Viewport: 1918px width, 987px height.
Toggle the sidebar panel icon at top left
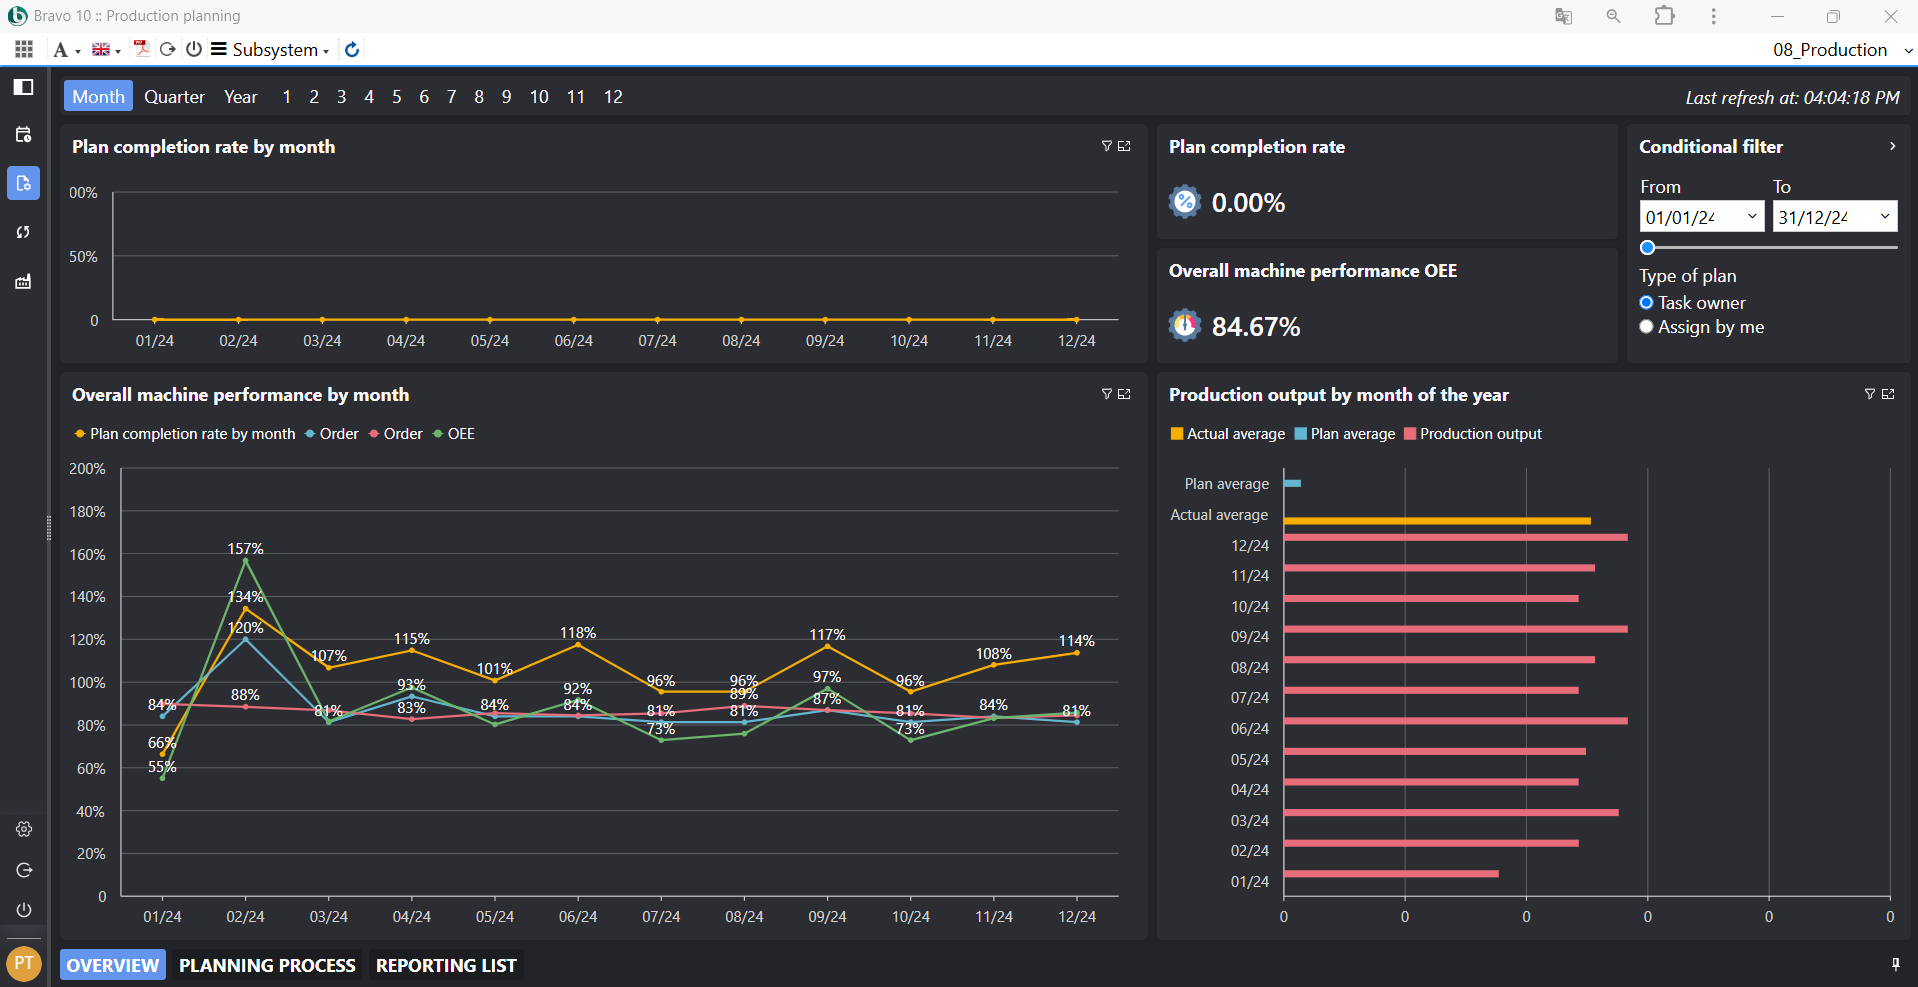[24, 88]
